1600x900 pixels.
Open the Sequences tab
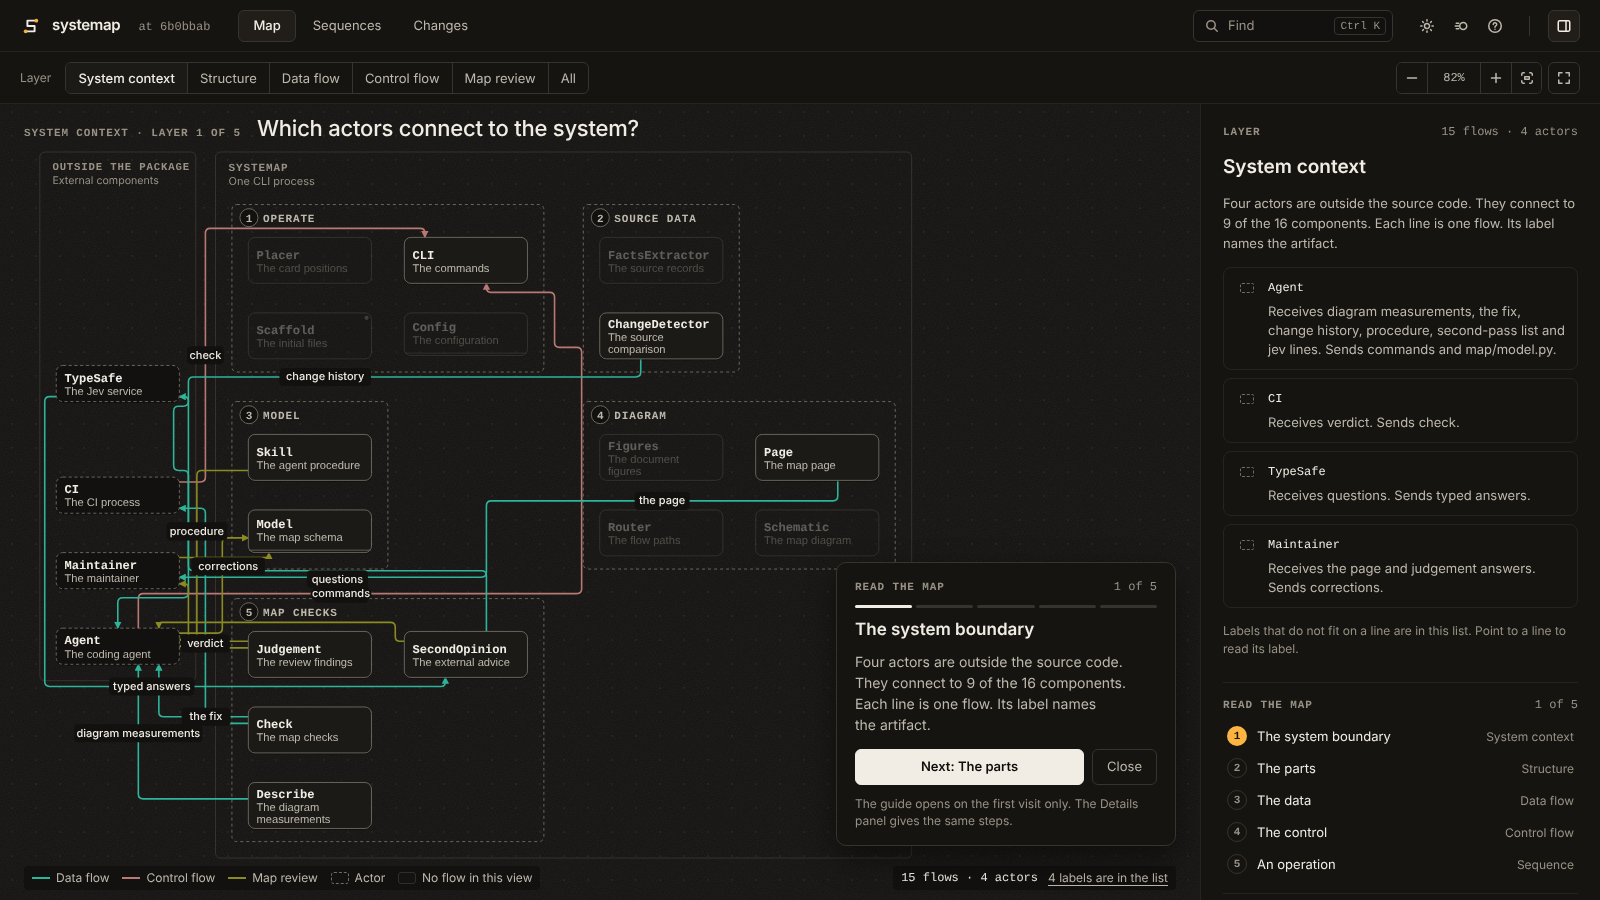point(347,26)
